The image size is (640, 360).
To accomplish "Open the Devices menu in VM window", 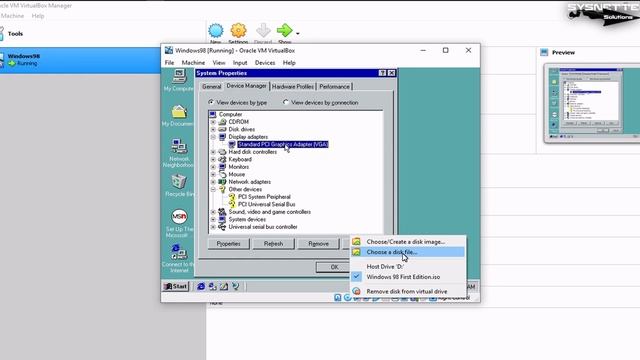I will [x=265, y=62].
